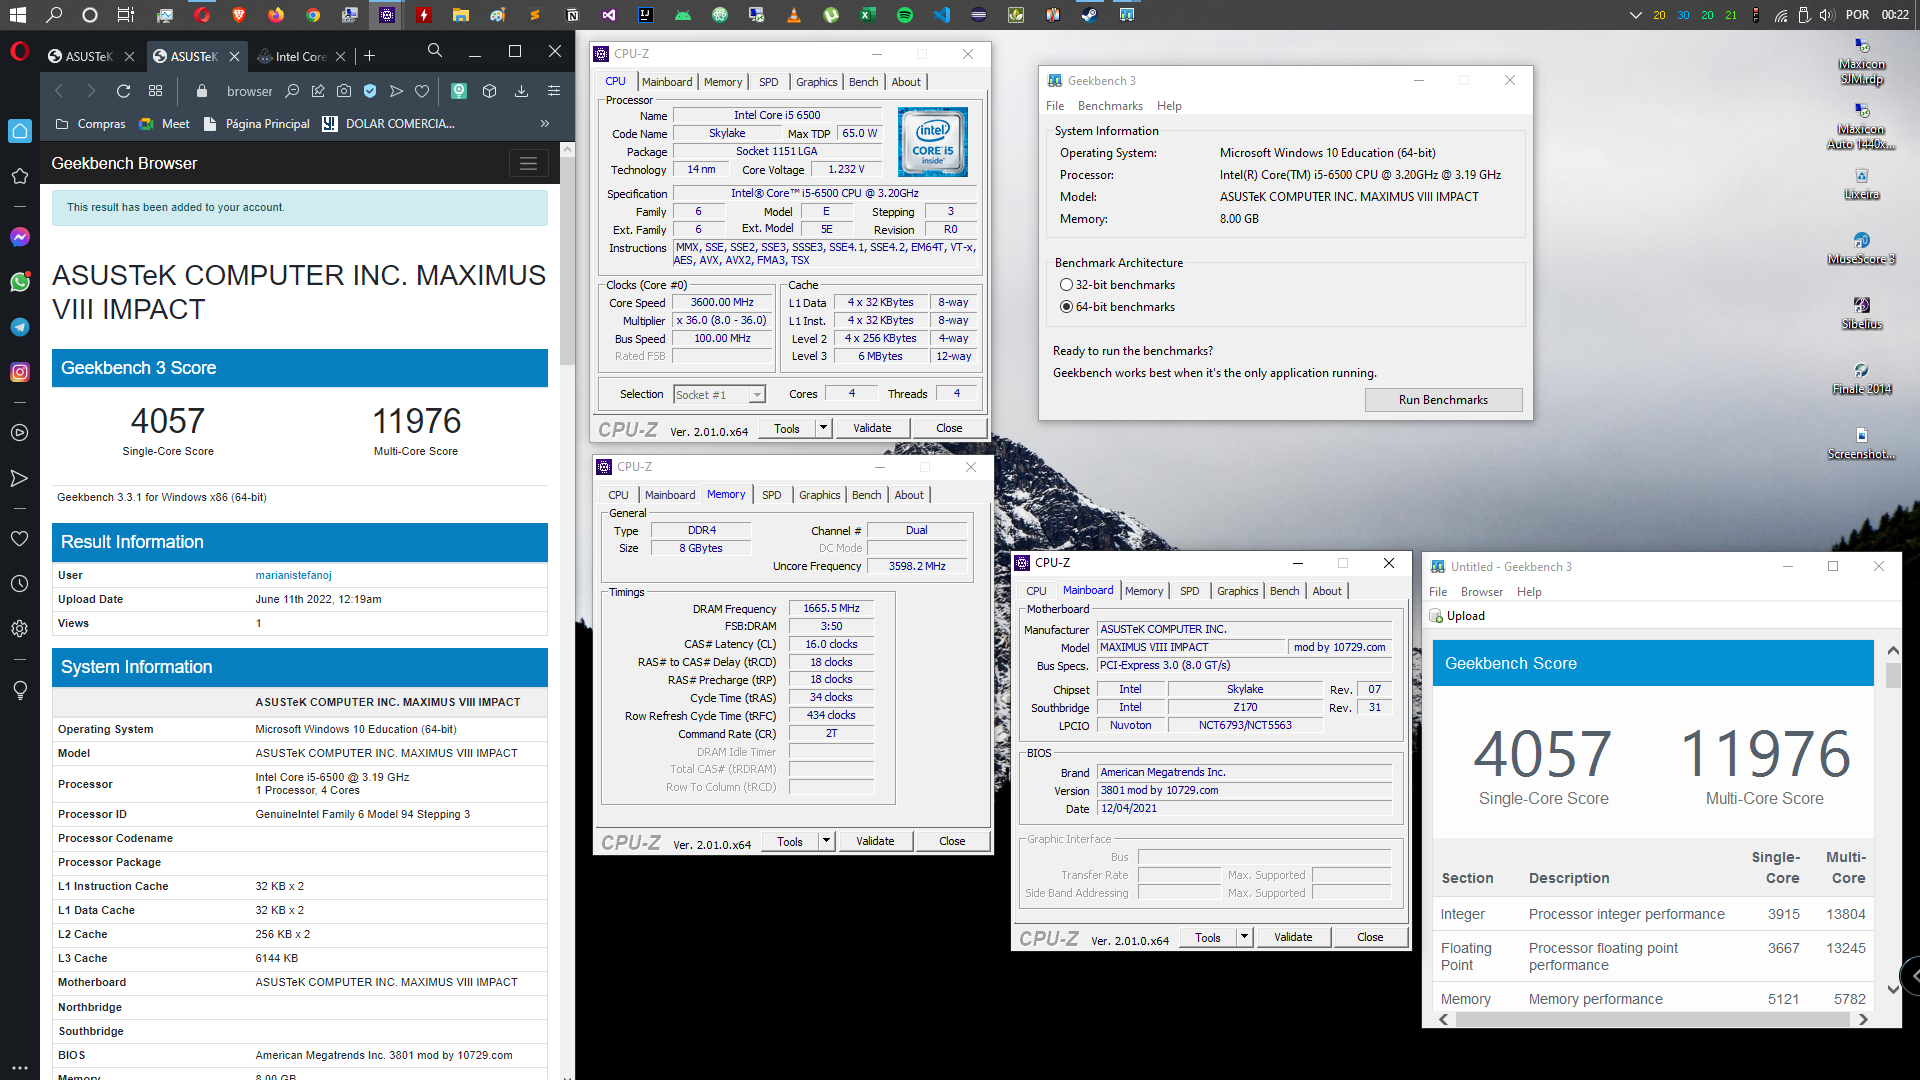Open About tab in CPU-Z Memory window
1920x1080 pixels.
(909, 495)
